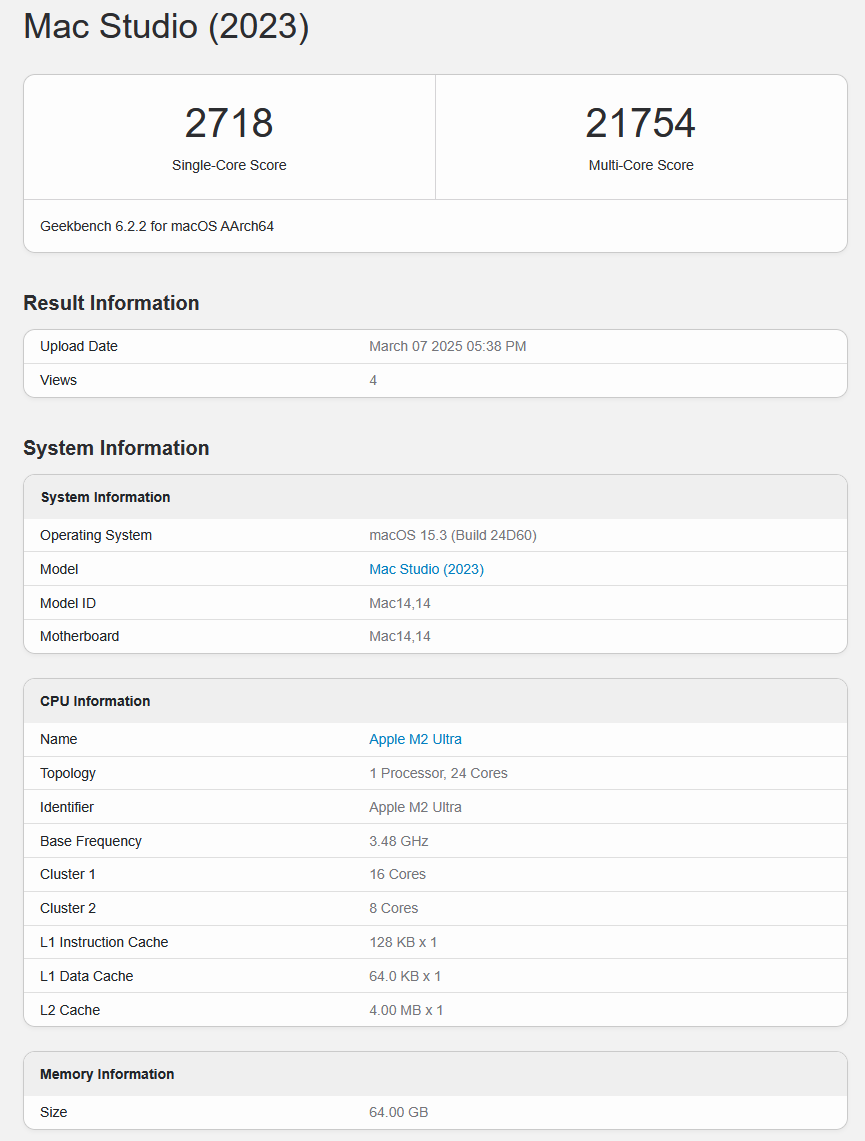Click the 64.00 GB memory size value
The width and height of the screenshot is (865, 1141).
[398, 1112]
